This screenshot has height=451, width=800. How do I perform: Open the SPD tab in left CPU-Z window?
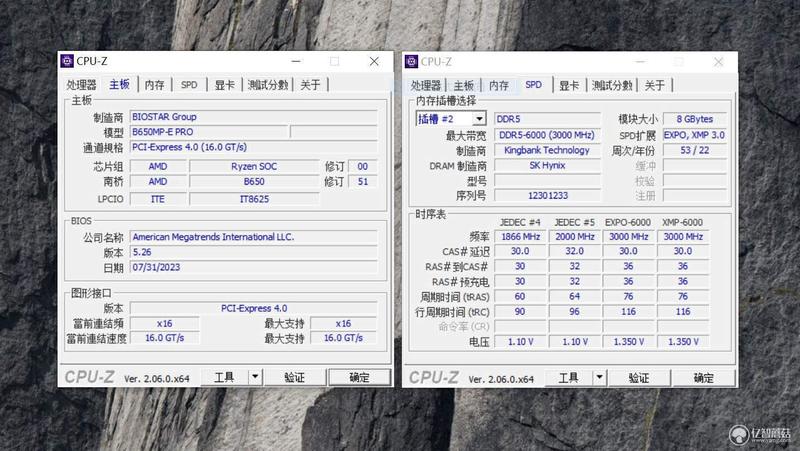tap(189, 85)
